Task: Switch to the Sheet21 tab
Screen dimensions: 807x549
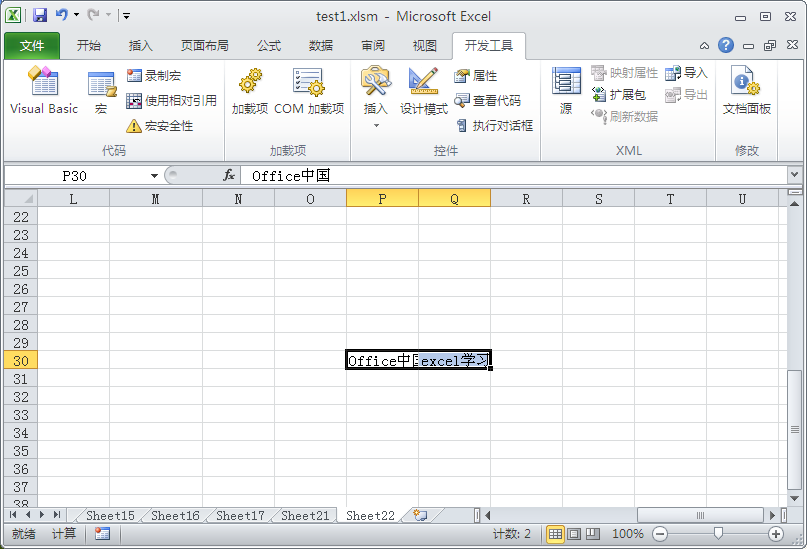Action: (x=305, y=516)
